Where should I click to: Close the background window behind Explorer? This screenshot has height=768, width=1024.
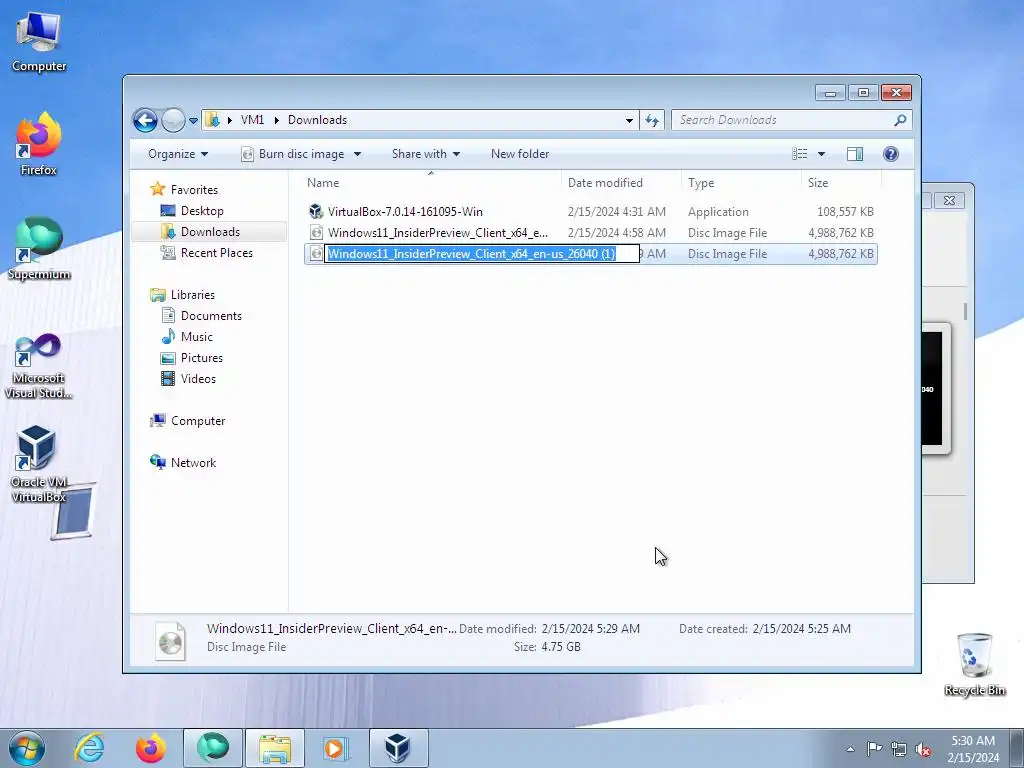pos(949,200)
